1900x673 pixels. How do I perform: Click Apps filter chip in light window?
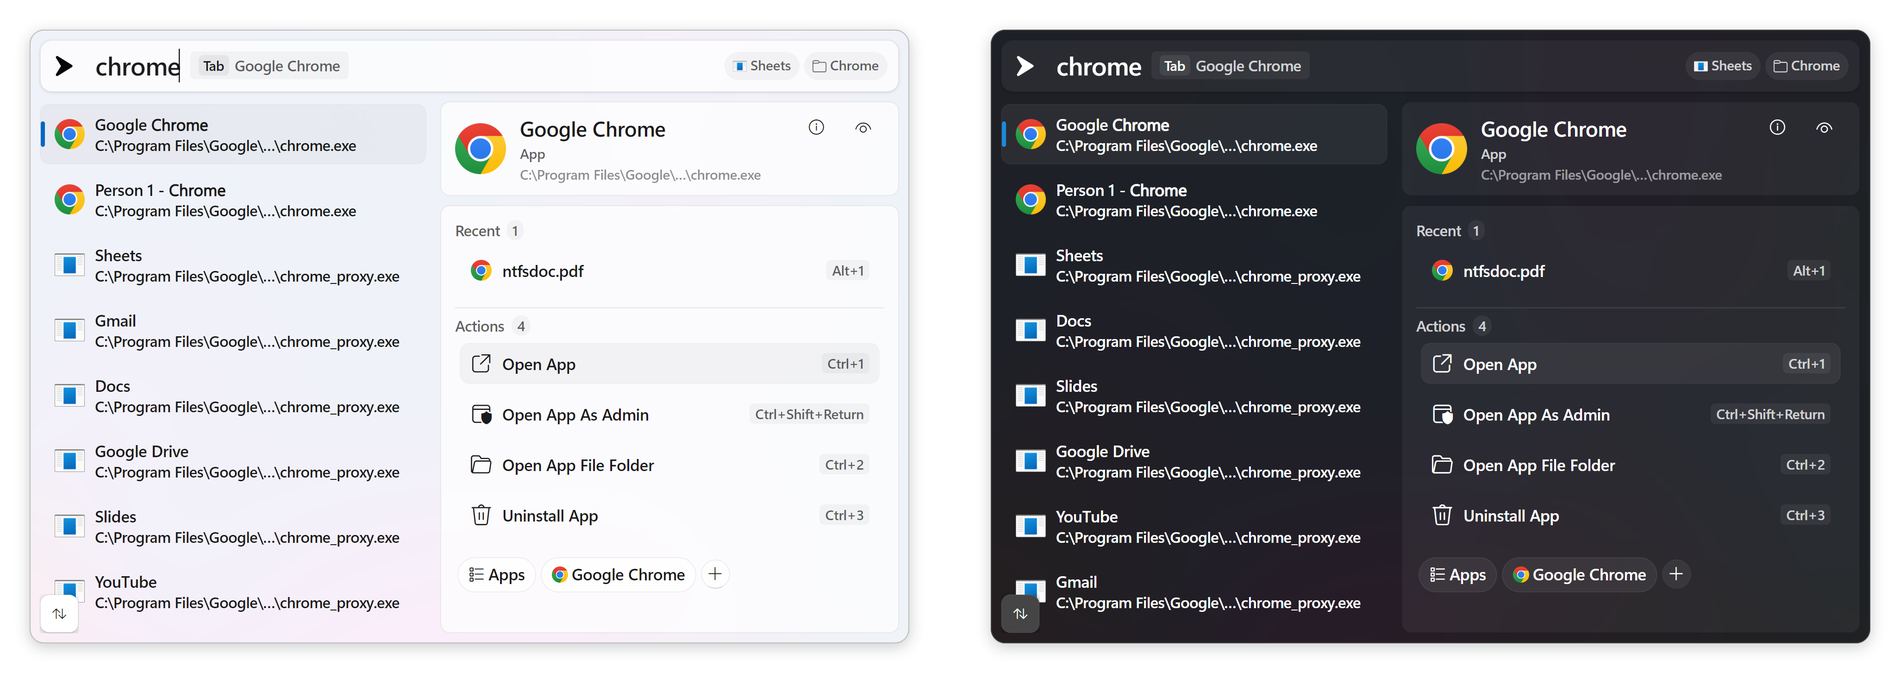pos(497,574)
